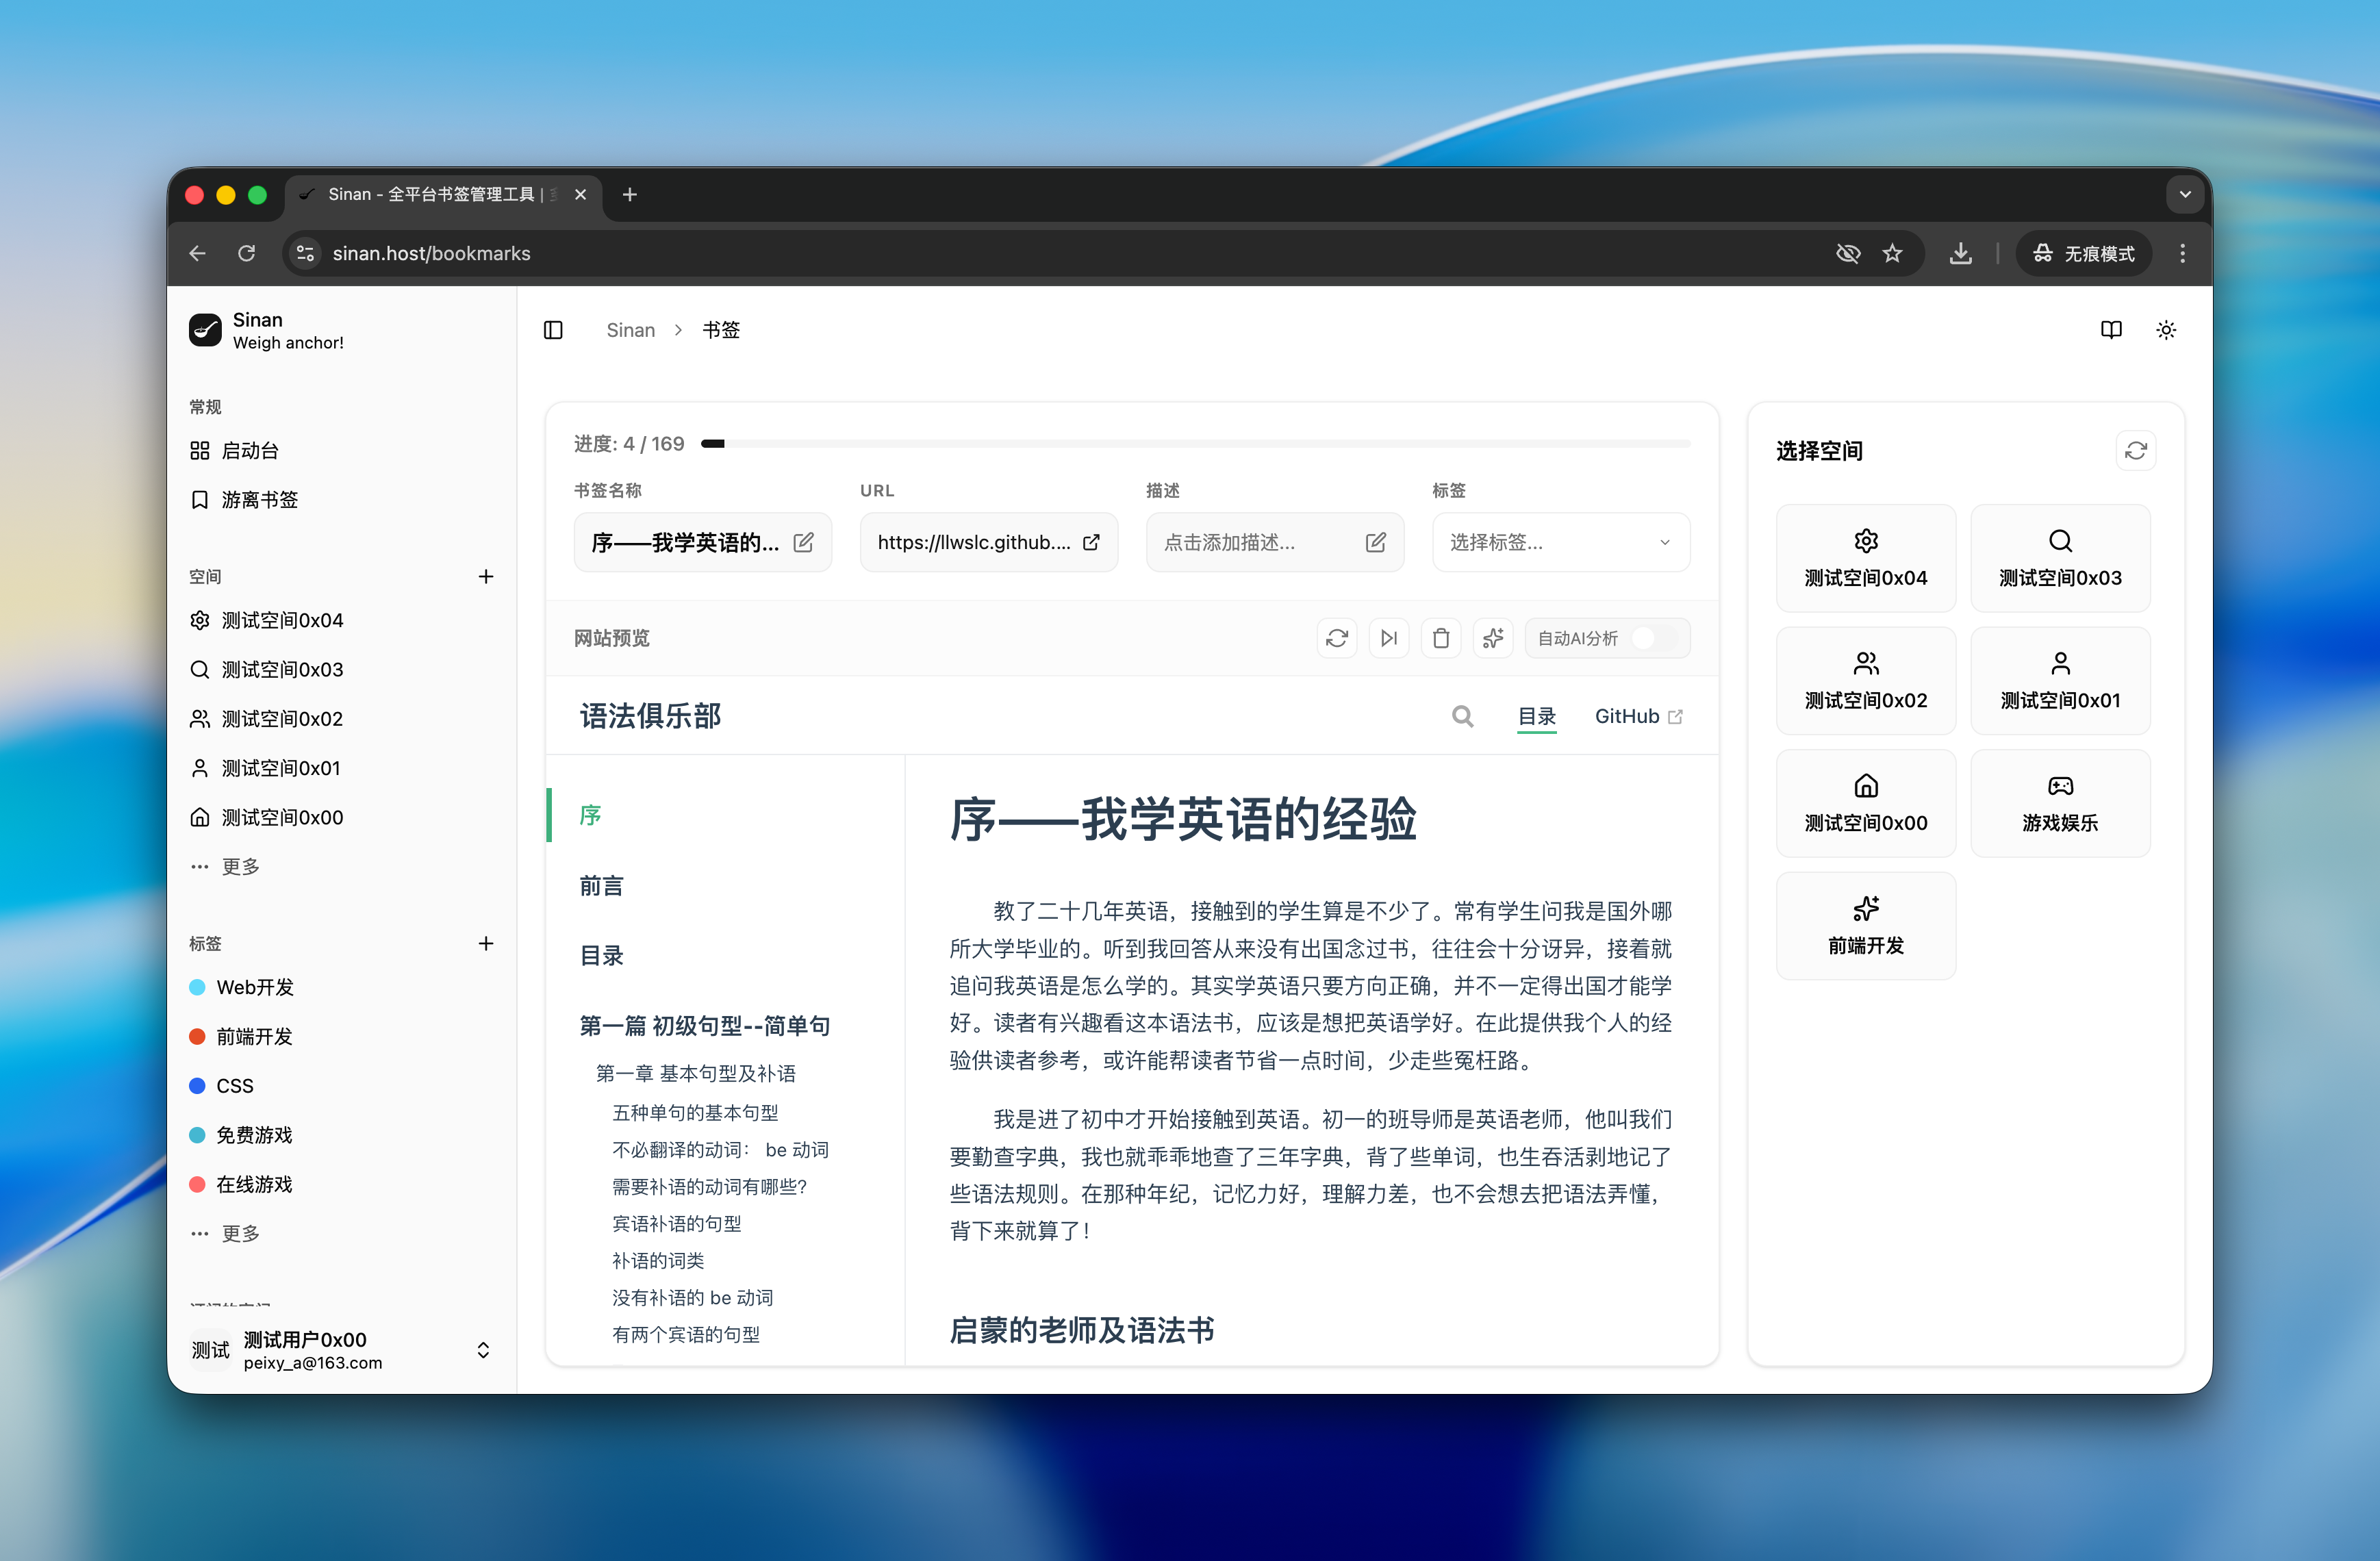Viewport: 2380px width, 1561px height.
Task: Switch the light/dark theme sun icon
Action: tap(2166, 330)
